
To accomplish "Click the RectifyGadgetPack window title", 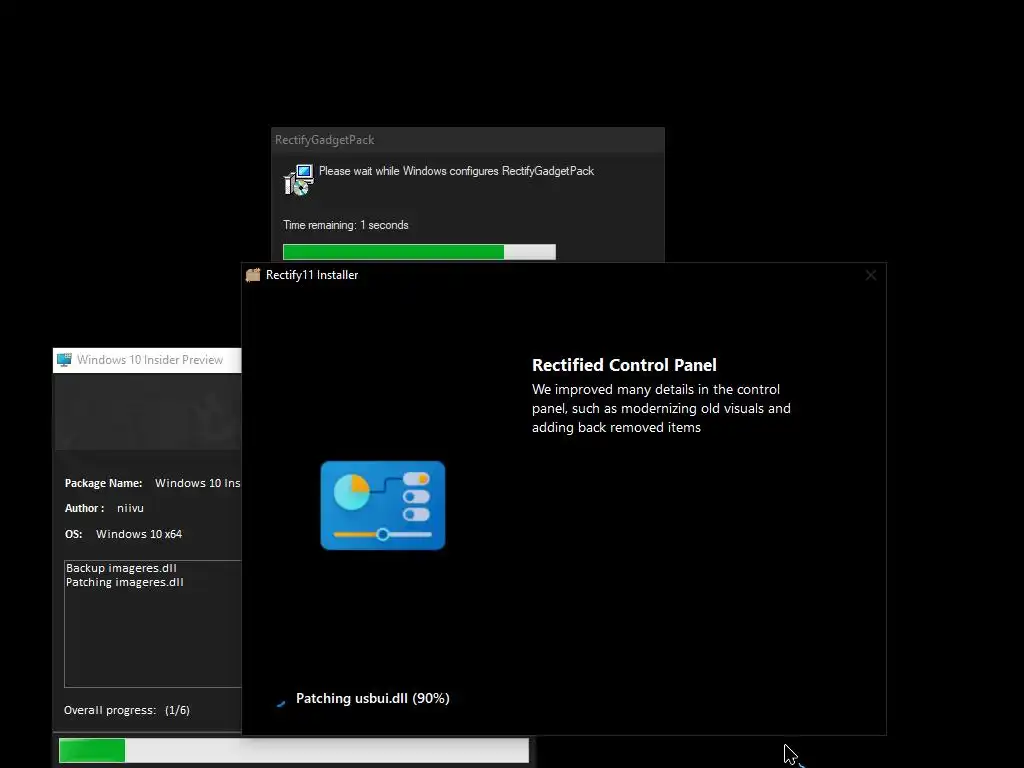I will tap(325, 140).
